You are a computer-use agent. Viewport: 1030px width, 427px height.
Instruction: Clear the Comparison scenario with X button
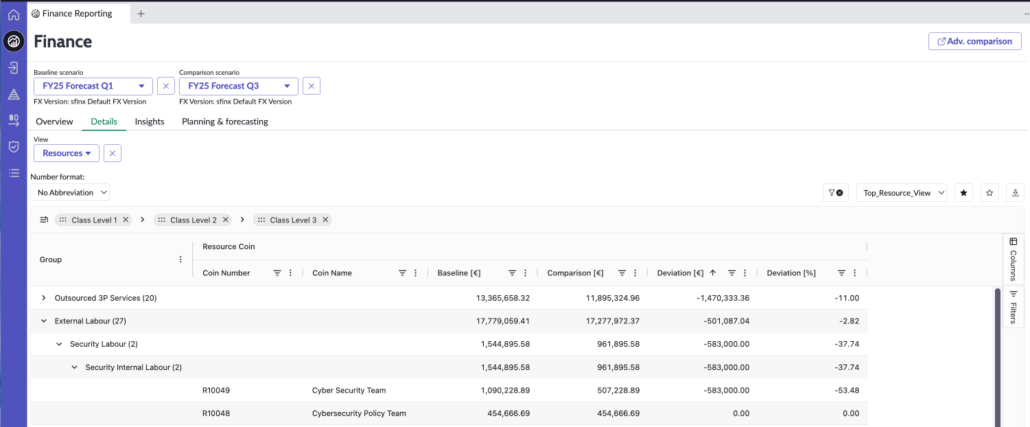(x=312, y=87)
